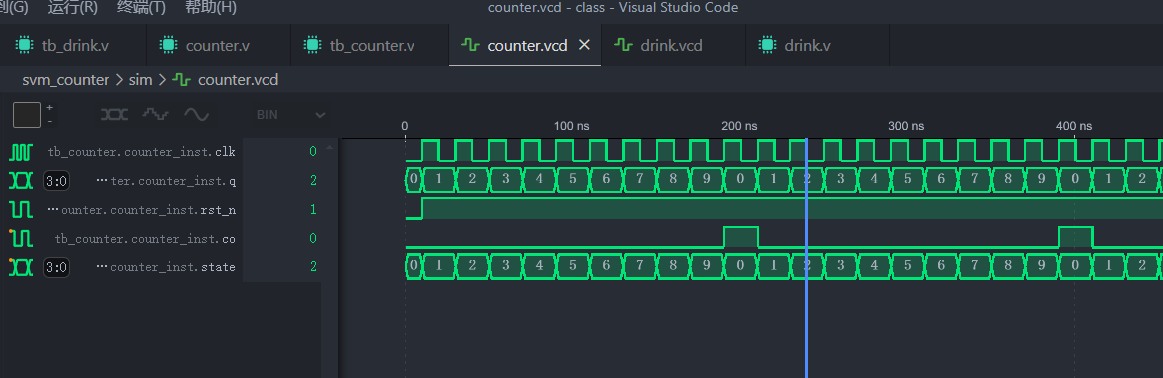1163x378 pixels.
Task: Click the rst_n signal waveform icon
Action: pyautogui.click(x=21, y=210)
